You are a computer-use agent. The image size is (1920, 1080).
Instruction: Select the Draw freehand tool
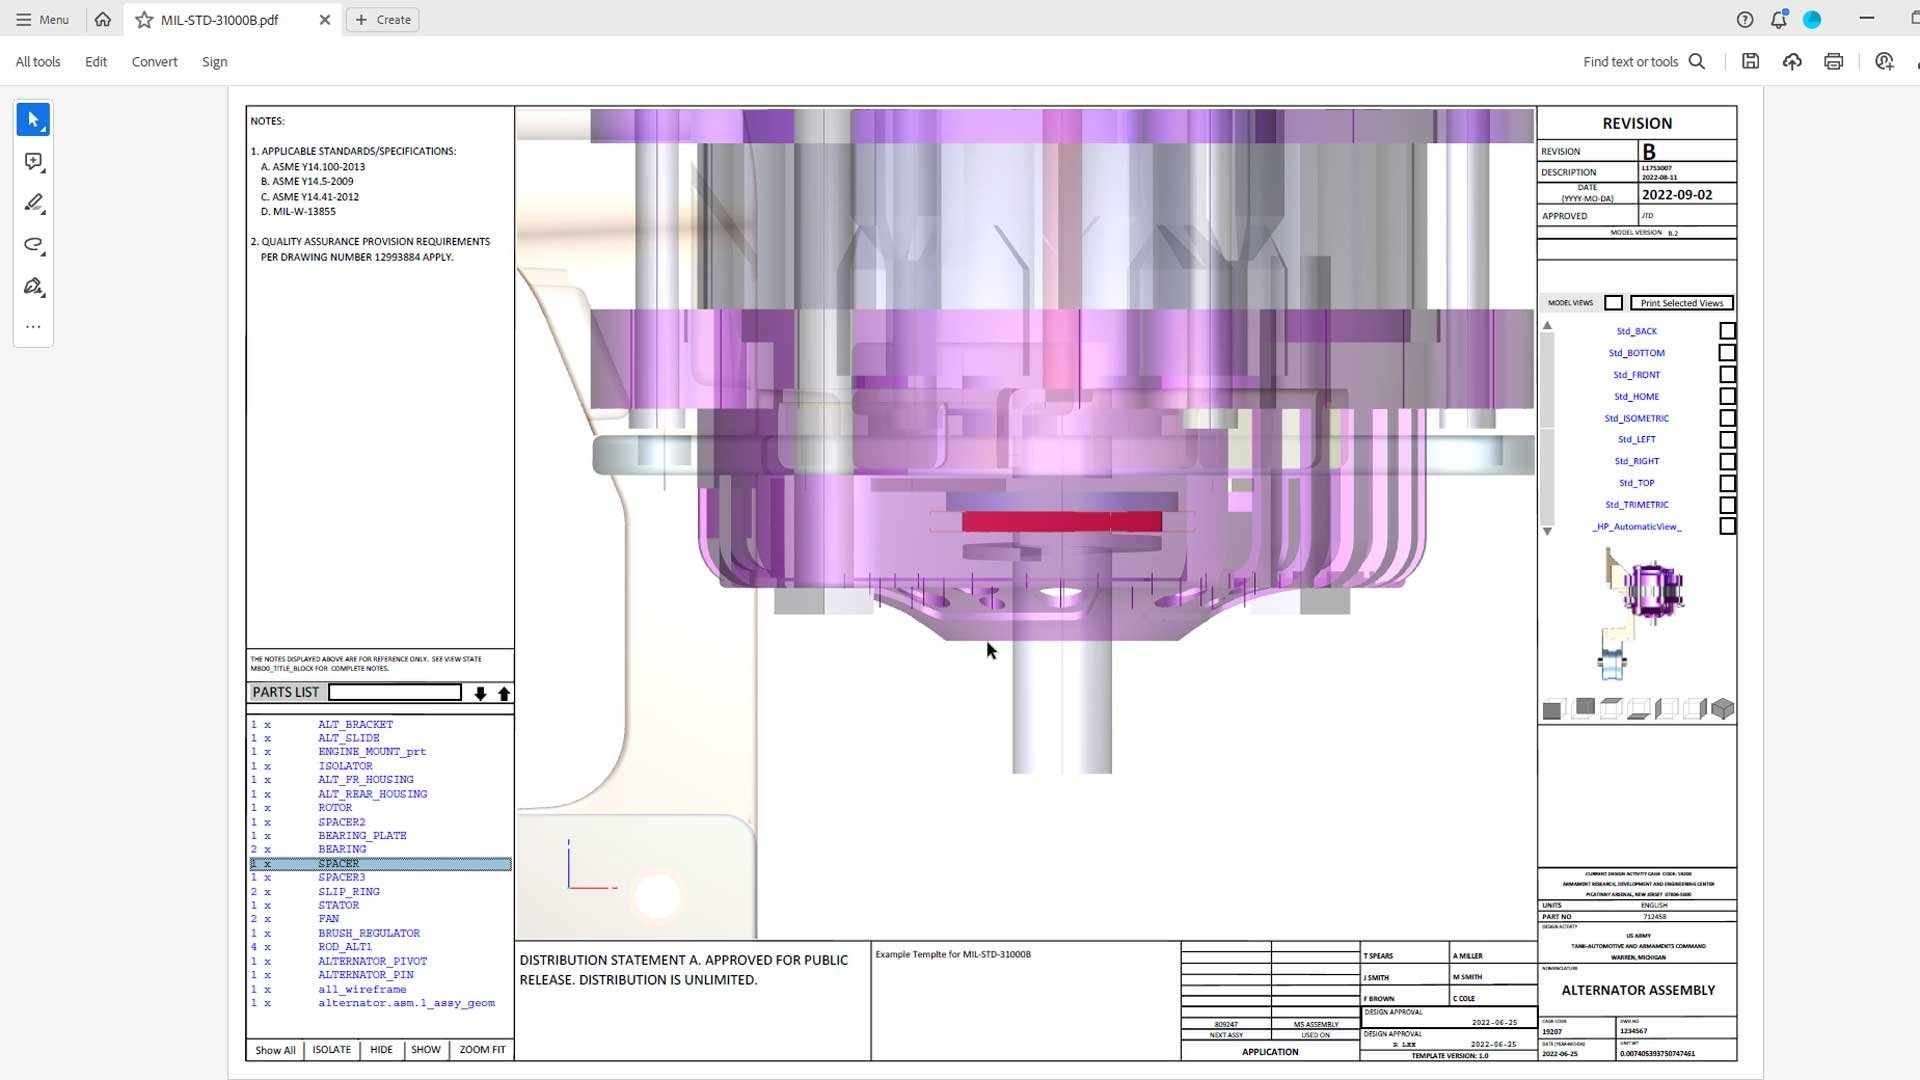tap(33, 245)
